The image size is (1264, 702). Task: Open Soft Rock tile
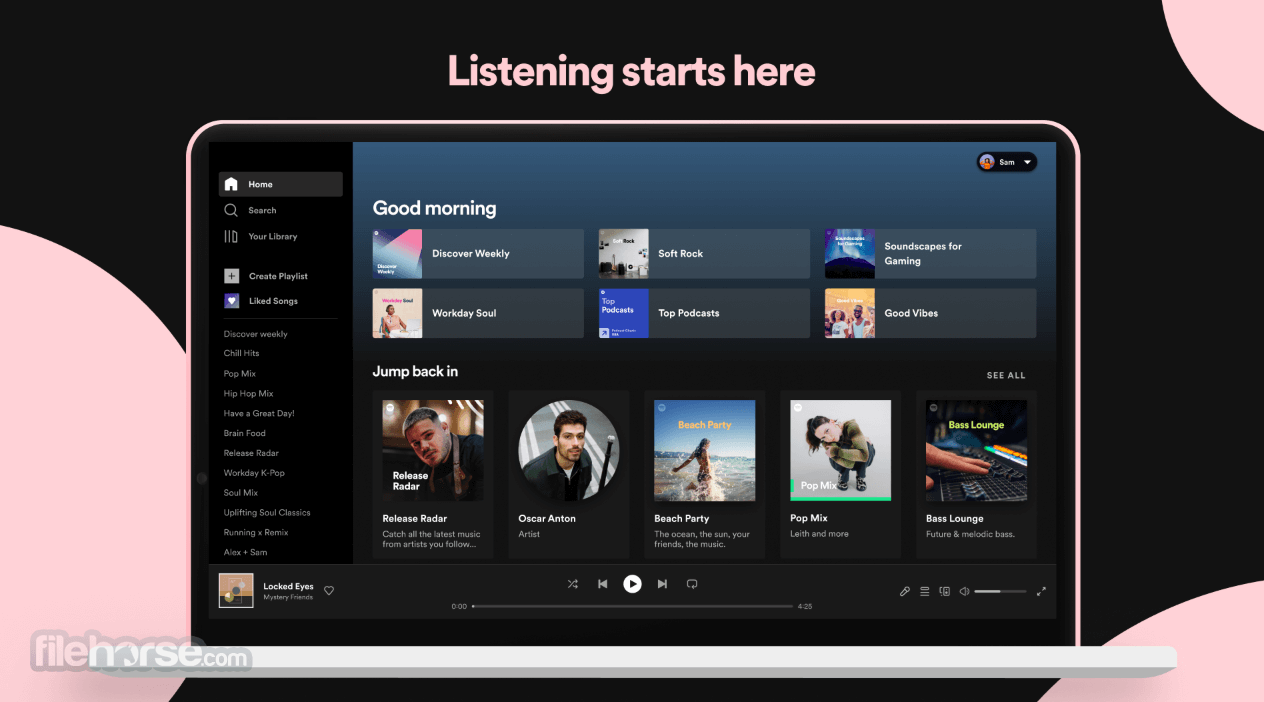point(704,254)
